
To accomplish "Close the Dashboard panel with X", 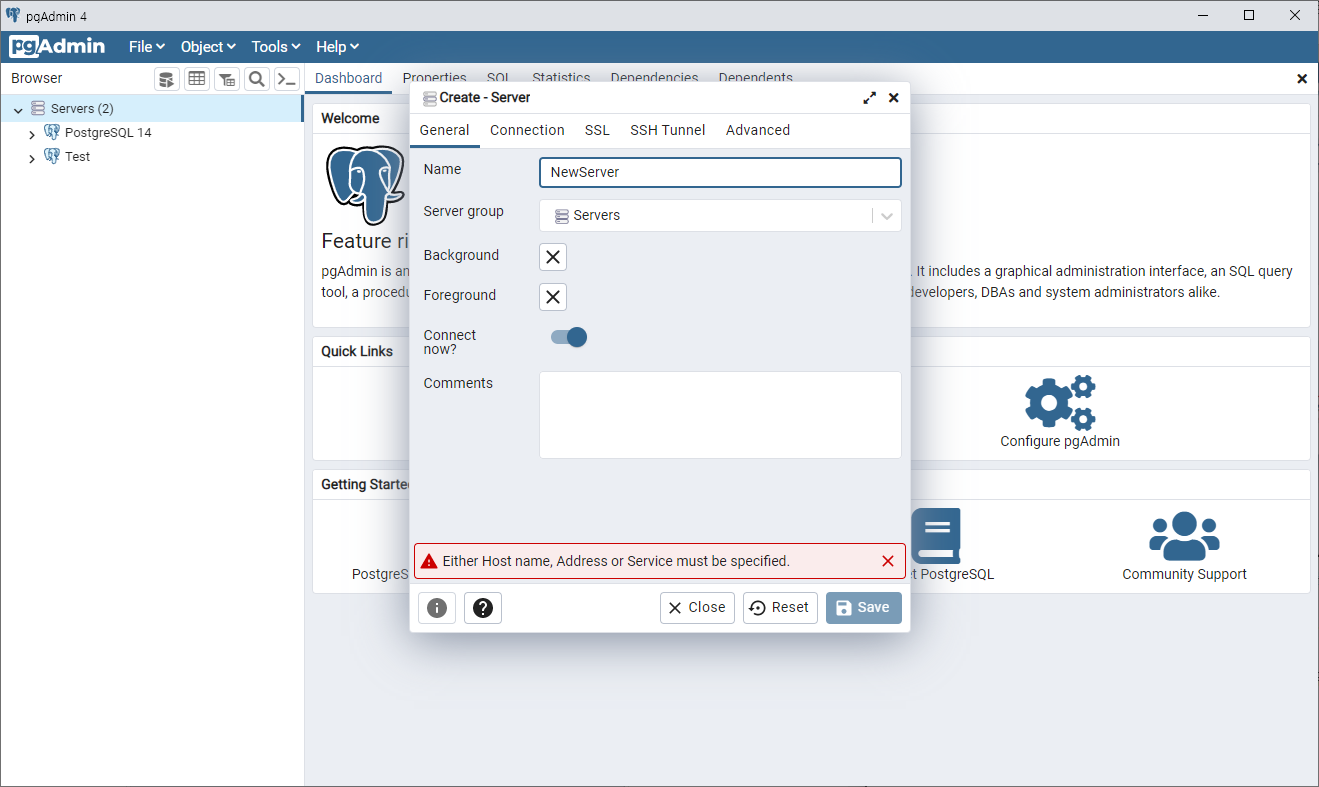I will click(1302, 78).
